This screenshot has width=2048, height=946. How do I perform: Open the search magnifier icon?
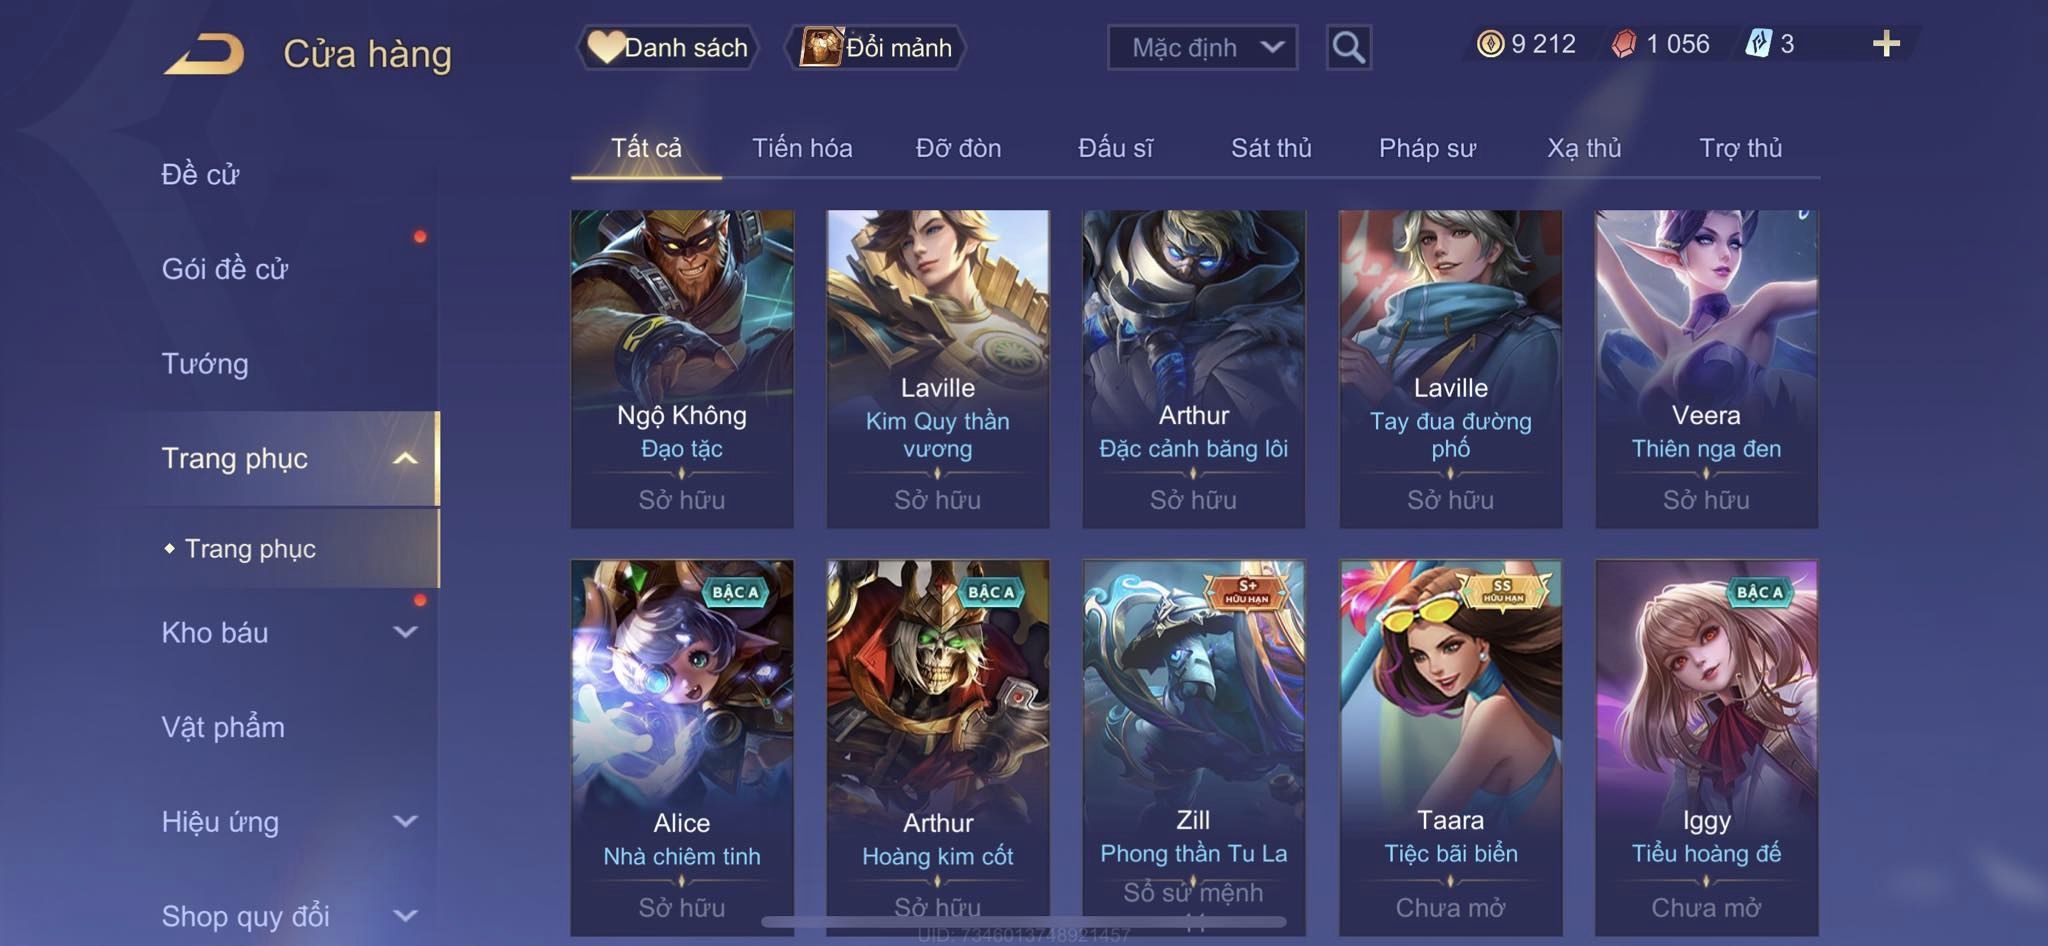1348,47
